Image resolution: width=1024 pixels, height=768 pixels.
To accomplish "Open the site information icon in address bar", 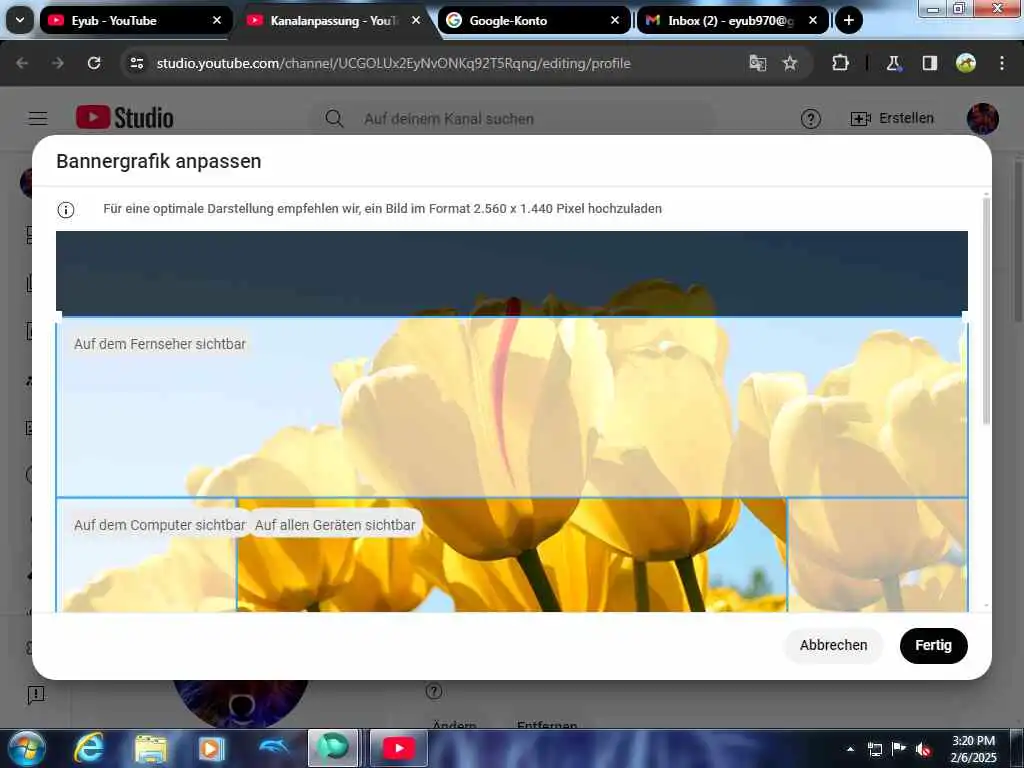I will (136, 63).
